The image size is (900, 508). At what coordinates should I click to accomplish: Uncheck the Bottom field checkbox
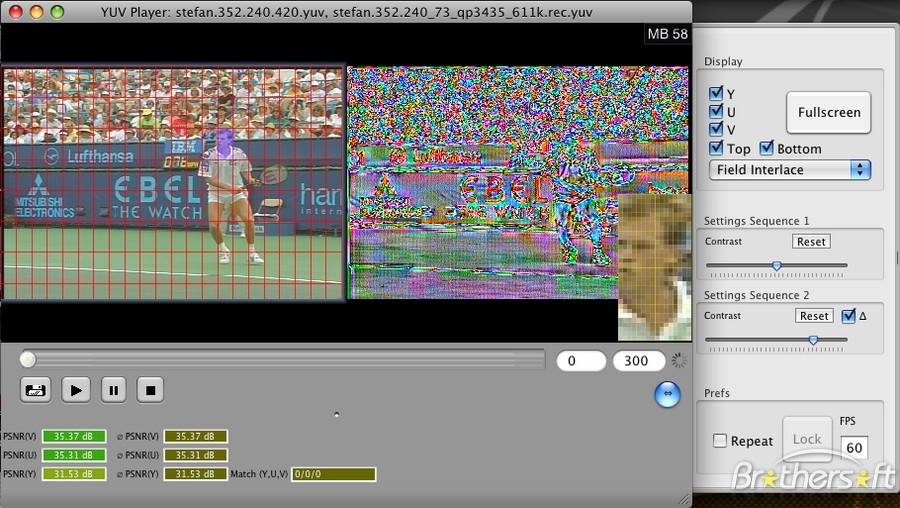point(766,148)
